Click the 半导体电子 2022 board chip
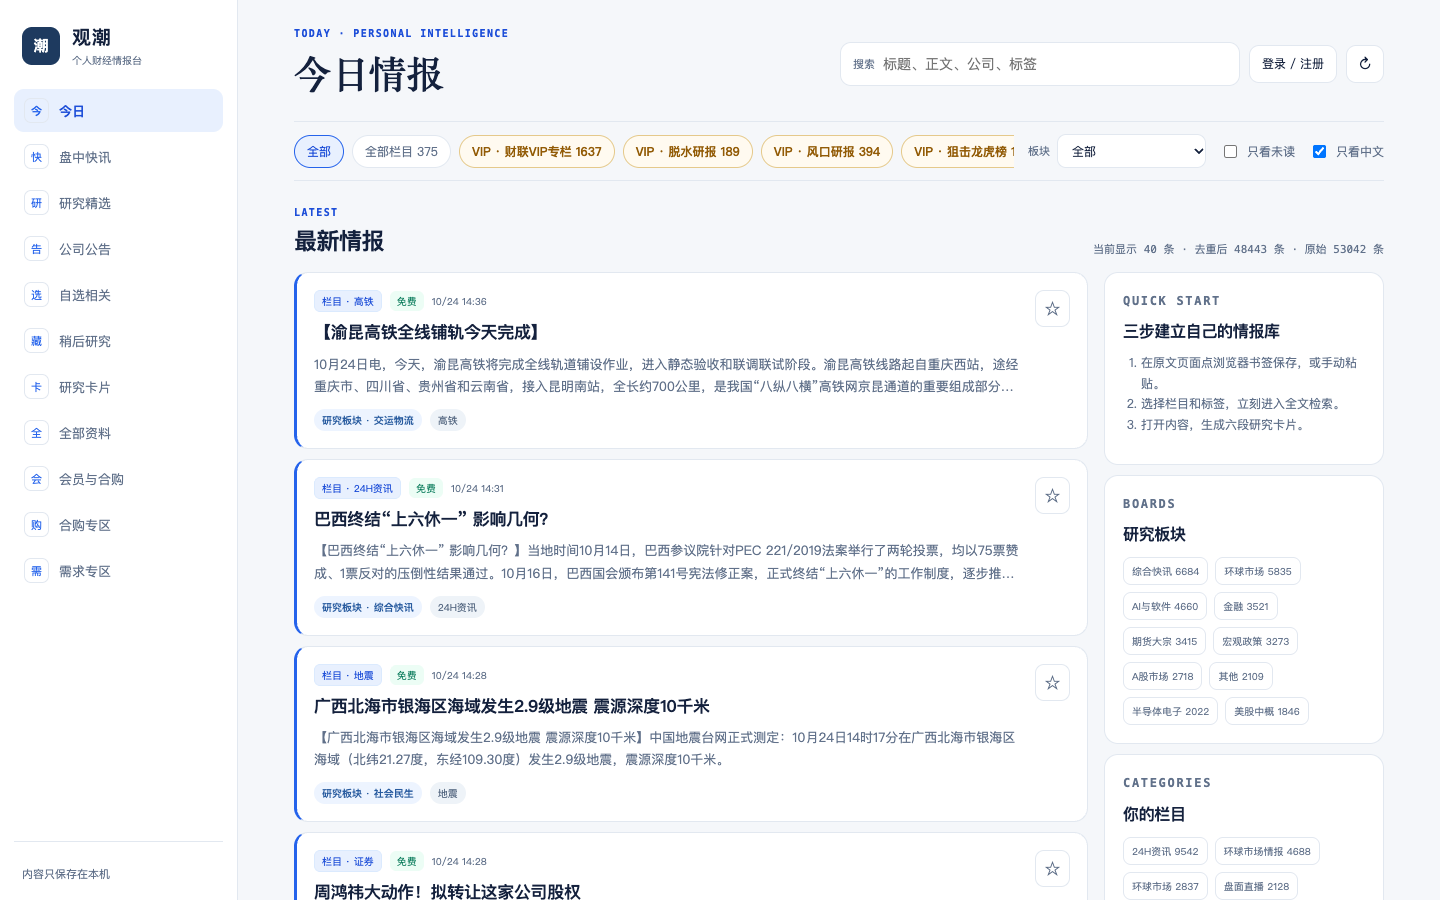The width and height of the screenshot is (1440, 900). click(1170, 712)
